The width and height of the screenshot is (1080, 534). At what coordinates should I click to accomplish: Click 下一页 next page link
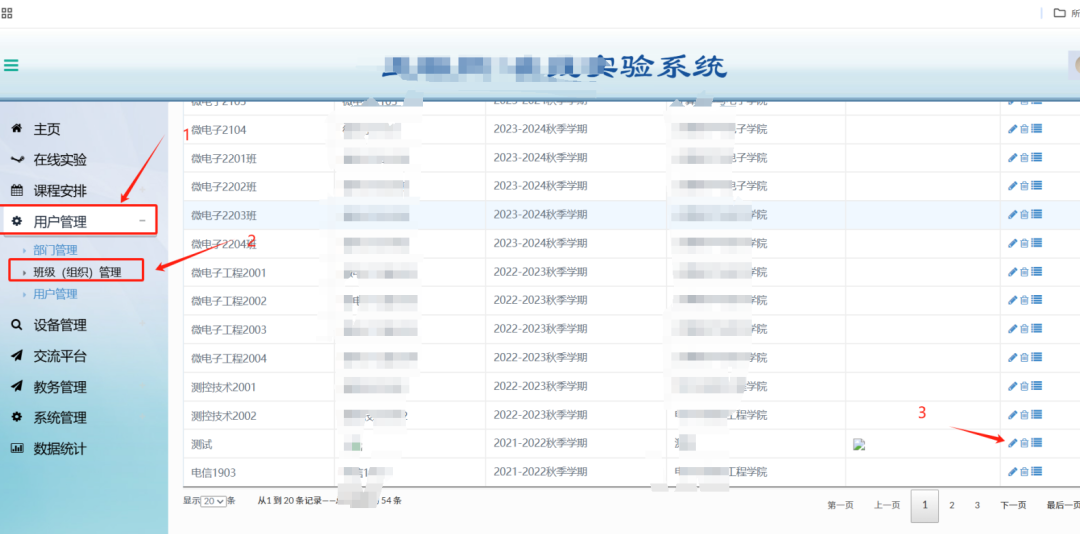click(1013, 505)
